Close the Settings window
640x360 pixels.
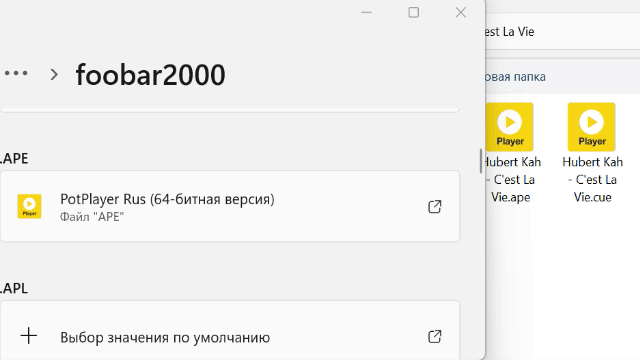coord(461,13)
